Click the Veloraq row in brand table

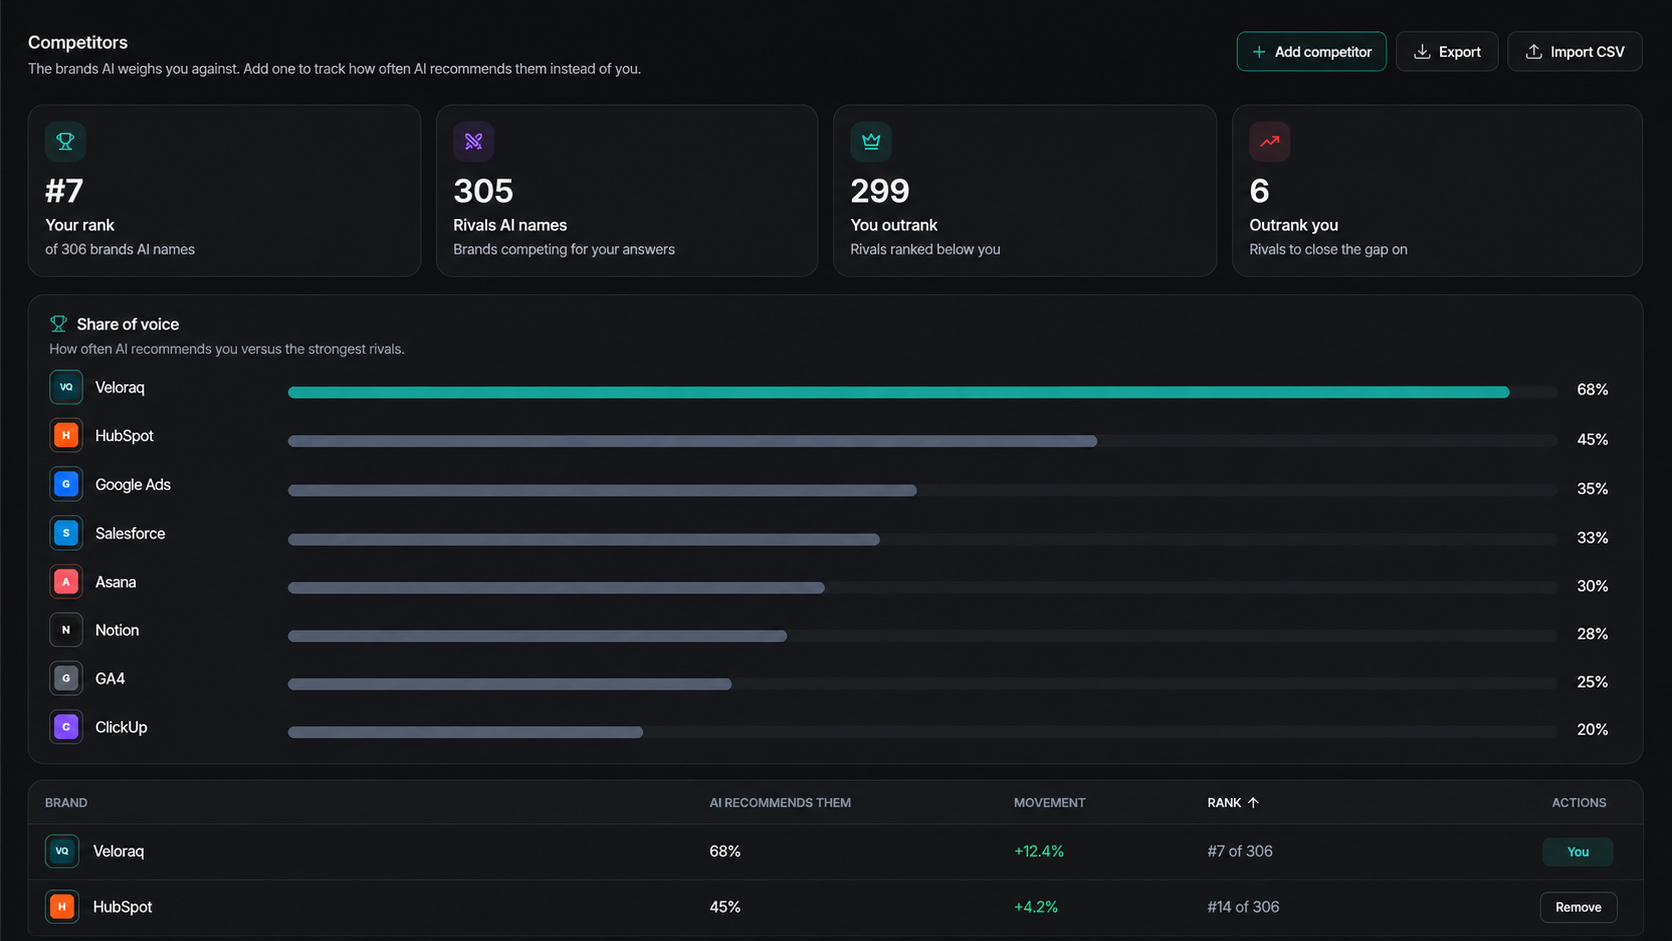coord(835,852)
